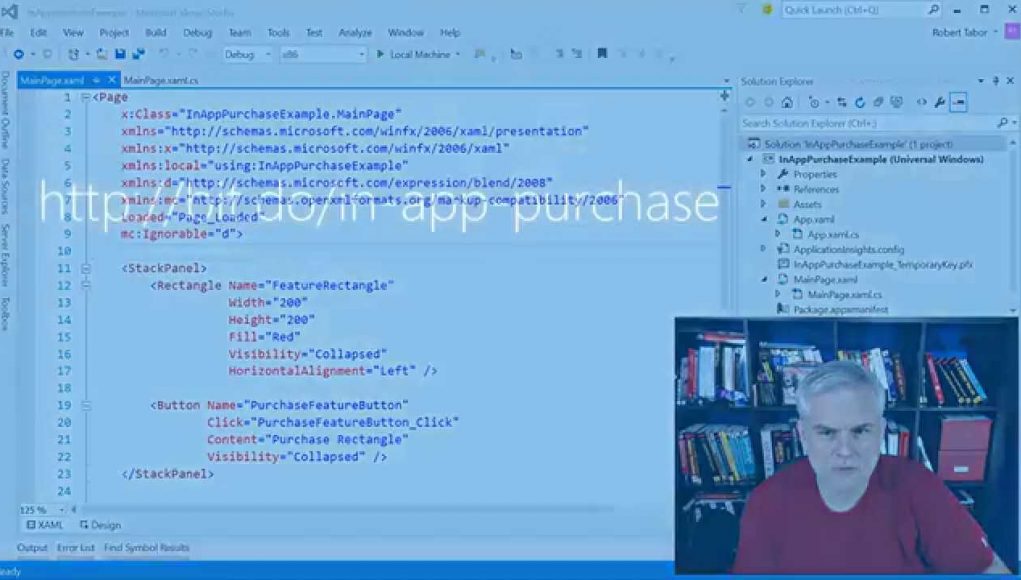Select App.xaml.cs in Solution Explorer

pos(833,234)
